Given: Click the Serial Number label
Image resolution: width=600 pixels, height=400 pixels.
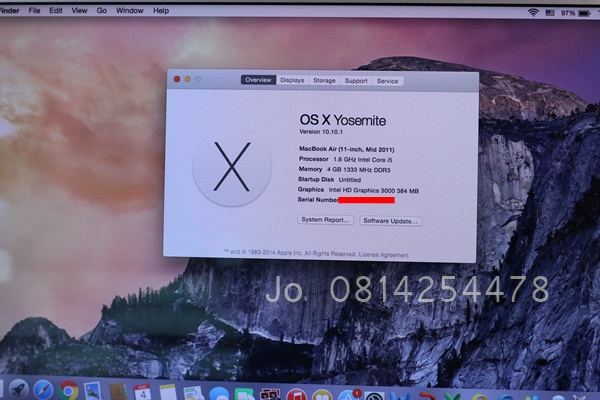Looking at the screenshot, I should point(318,199).
